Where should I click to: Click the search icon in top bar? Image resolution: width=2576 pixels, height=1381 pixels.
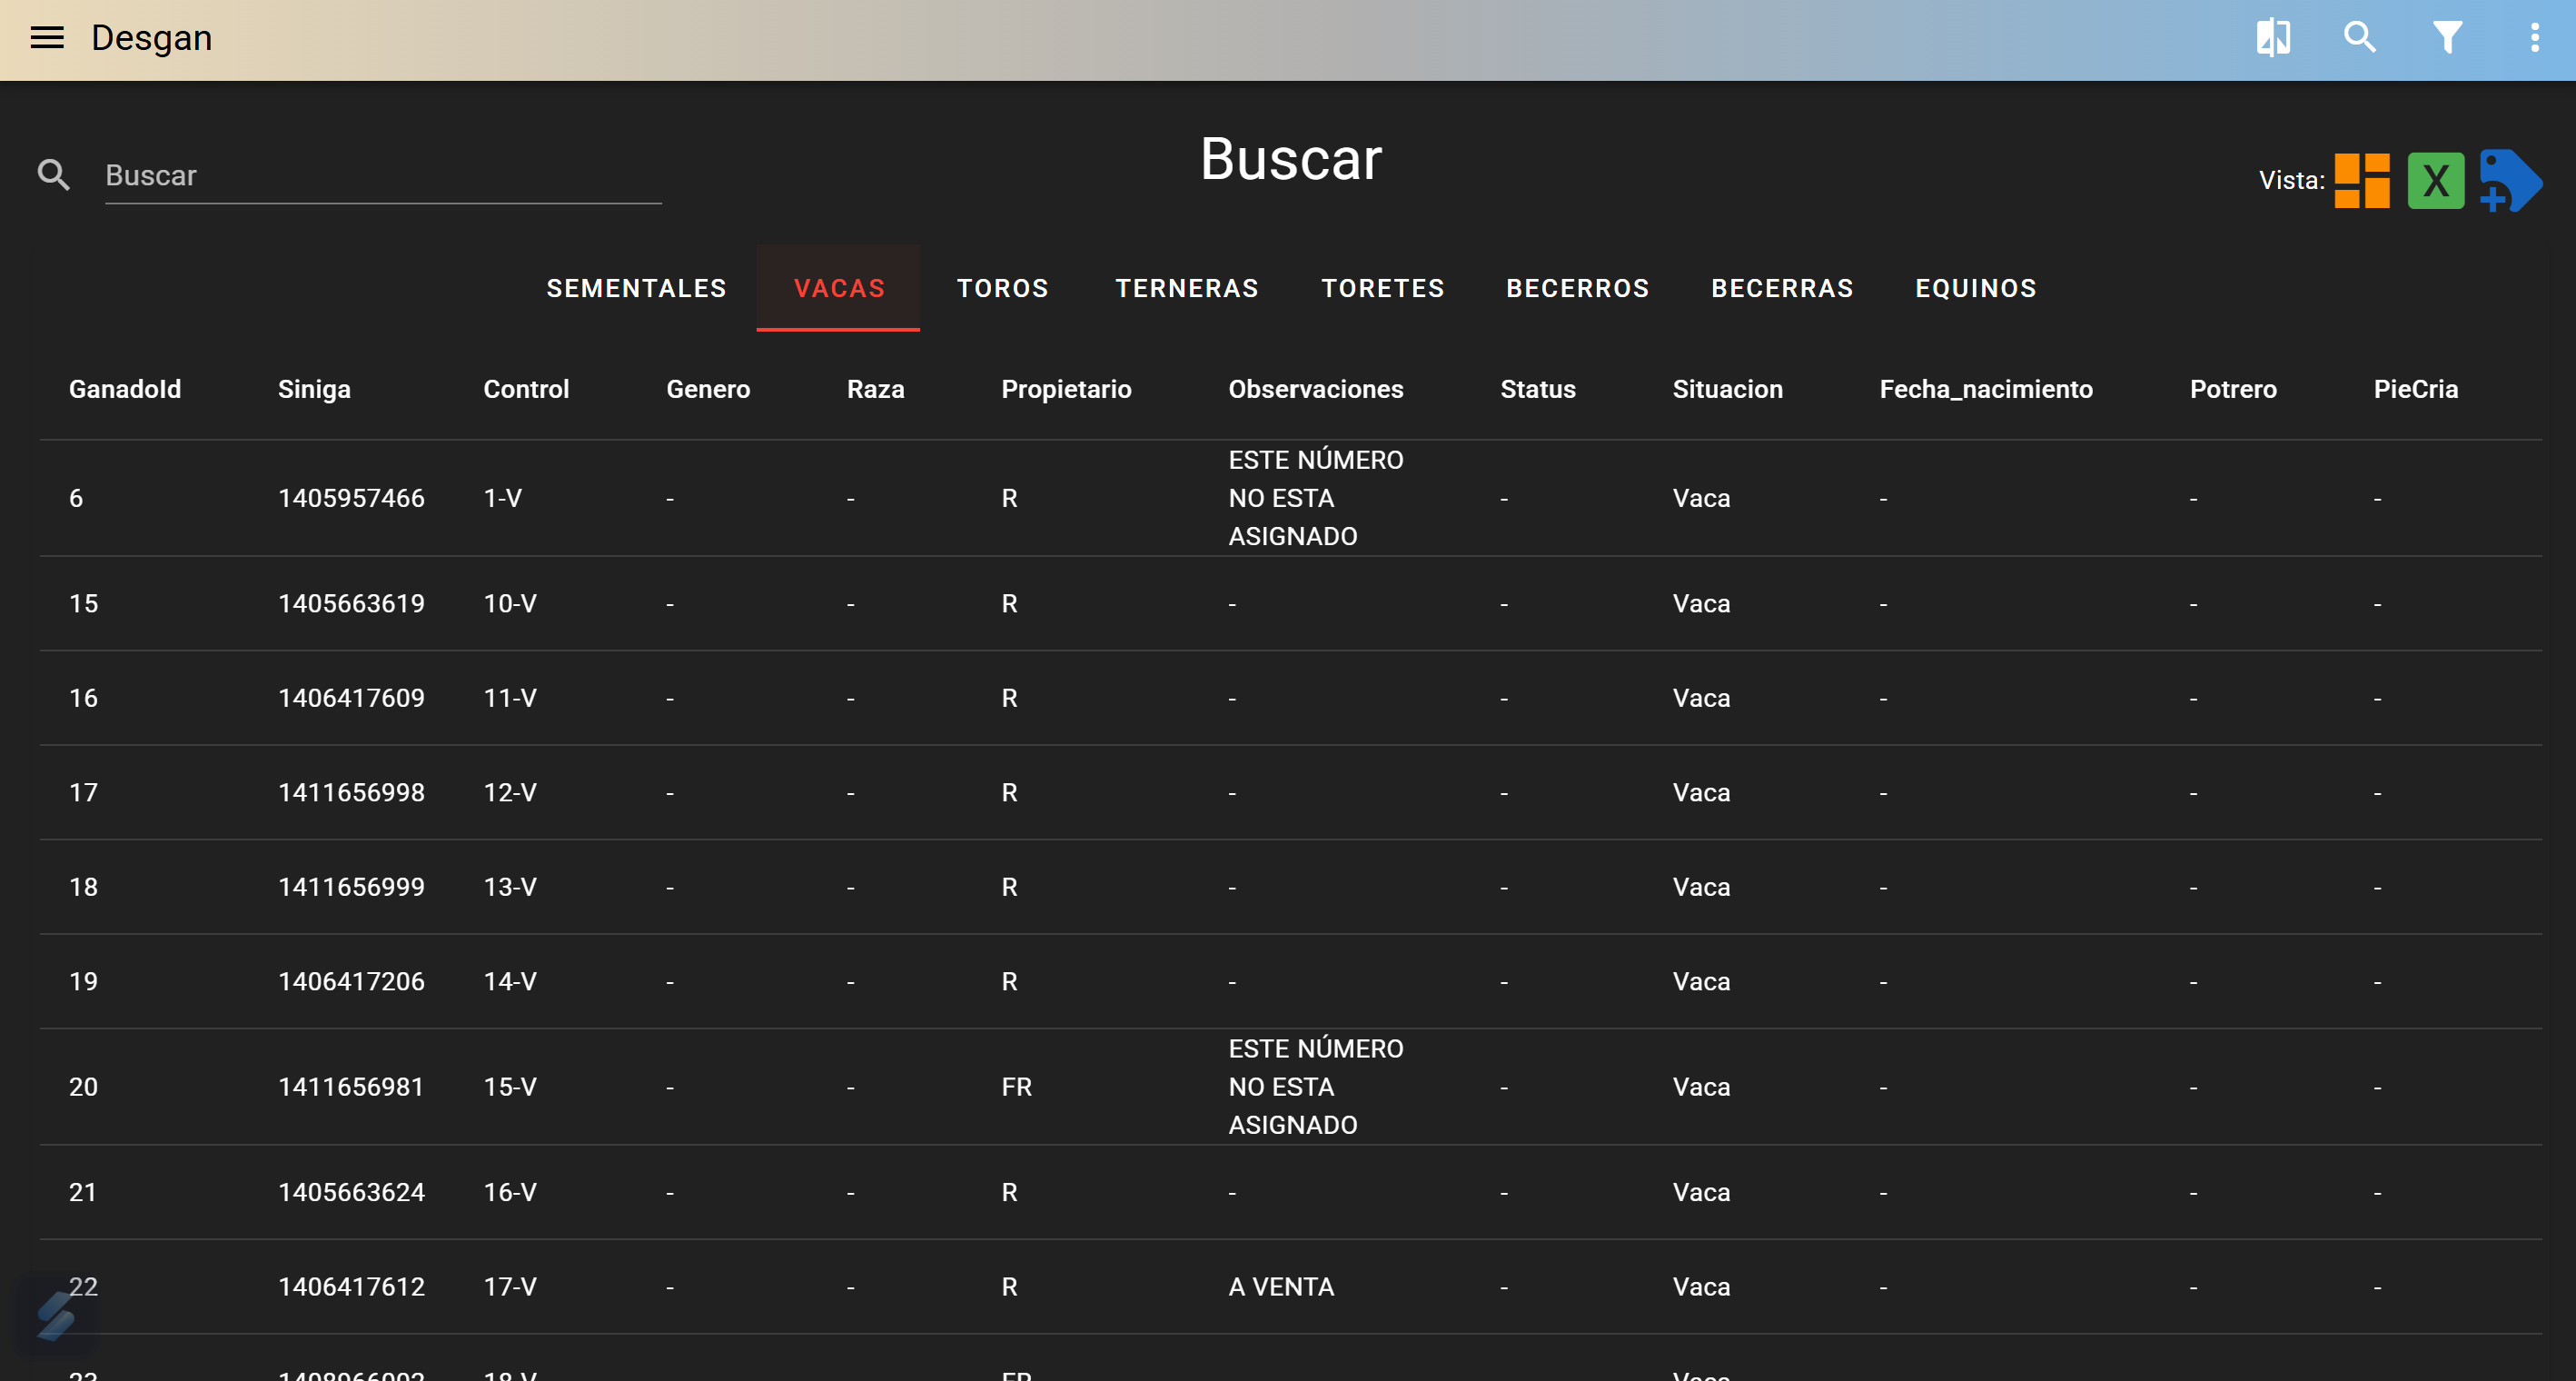pyautogui.click(x=2359, y=38)
